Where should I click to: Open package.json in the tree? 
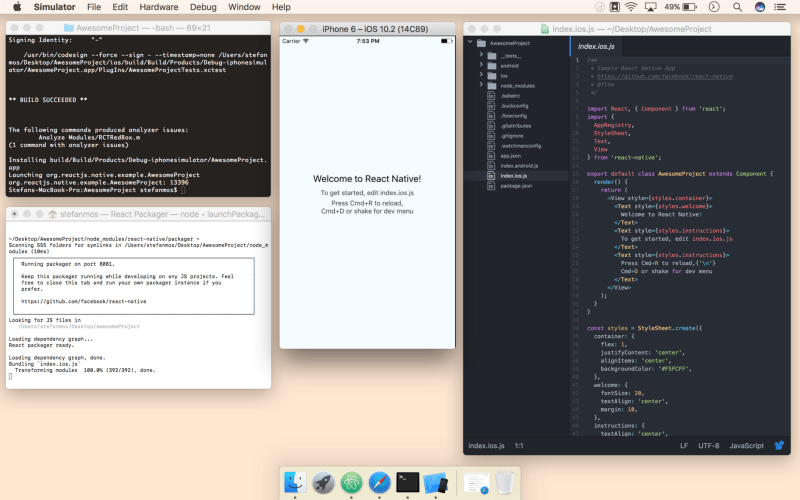pos(516,186)
